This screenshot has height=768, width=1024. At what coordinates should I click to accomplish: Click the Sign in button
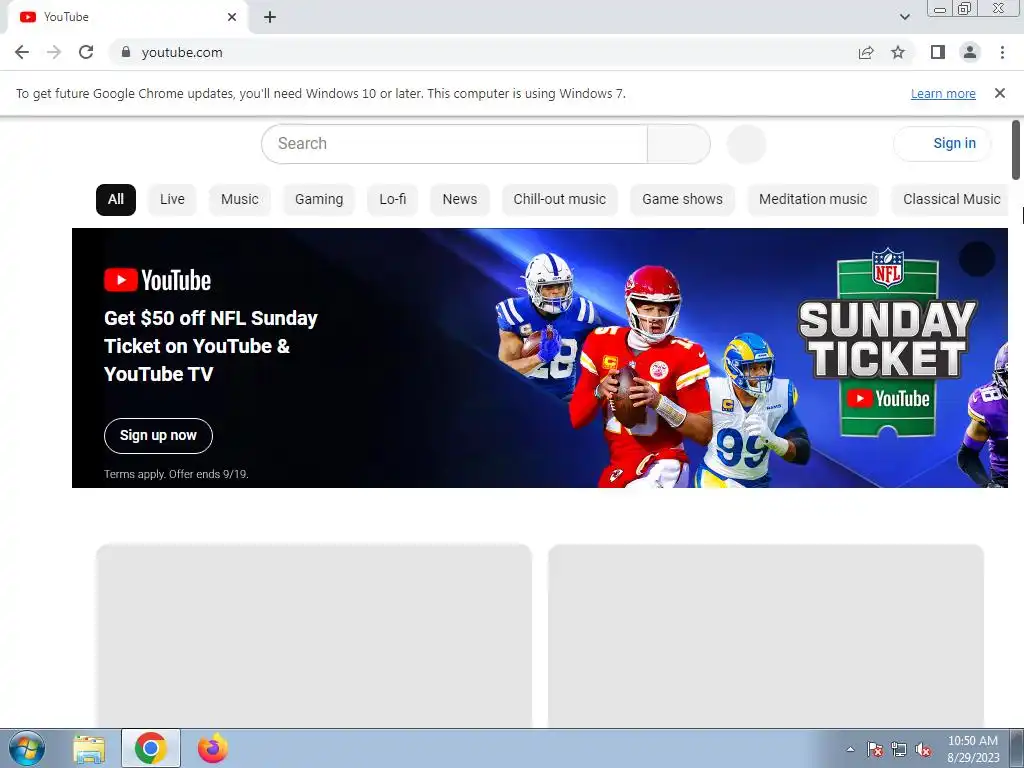[942, 144]
